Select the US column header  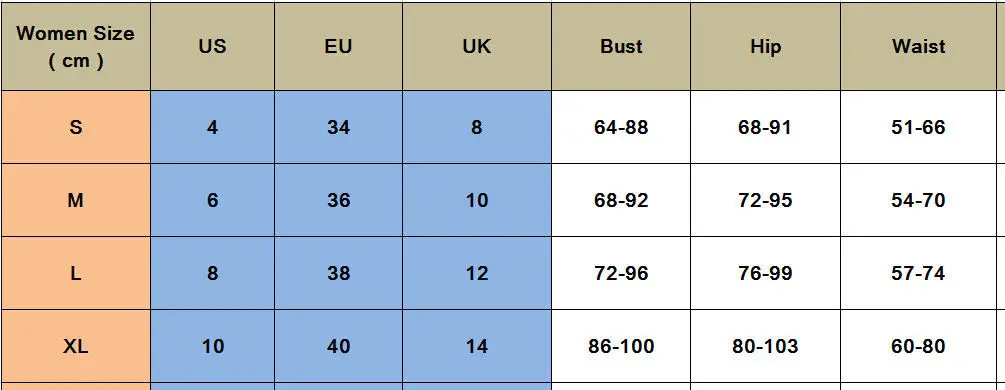[212, 46]
